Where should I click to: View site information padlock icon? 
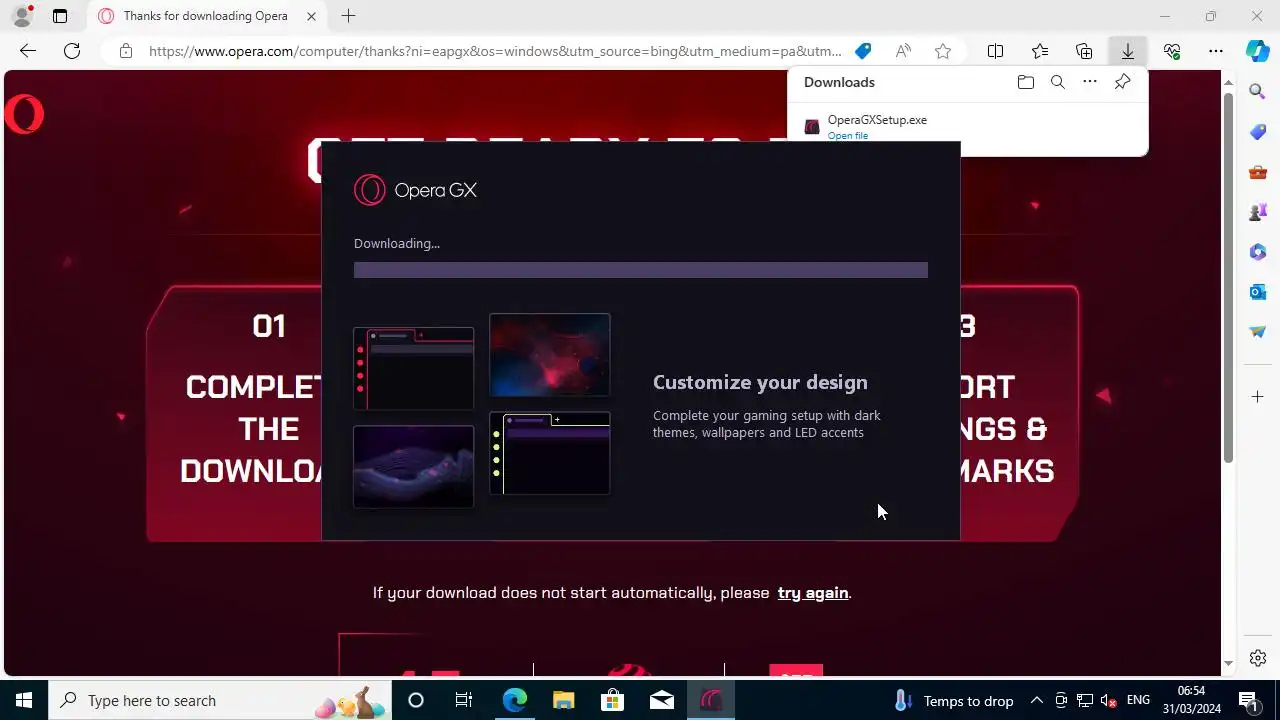click(125, 51)
